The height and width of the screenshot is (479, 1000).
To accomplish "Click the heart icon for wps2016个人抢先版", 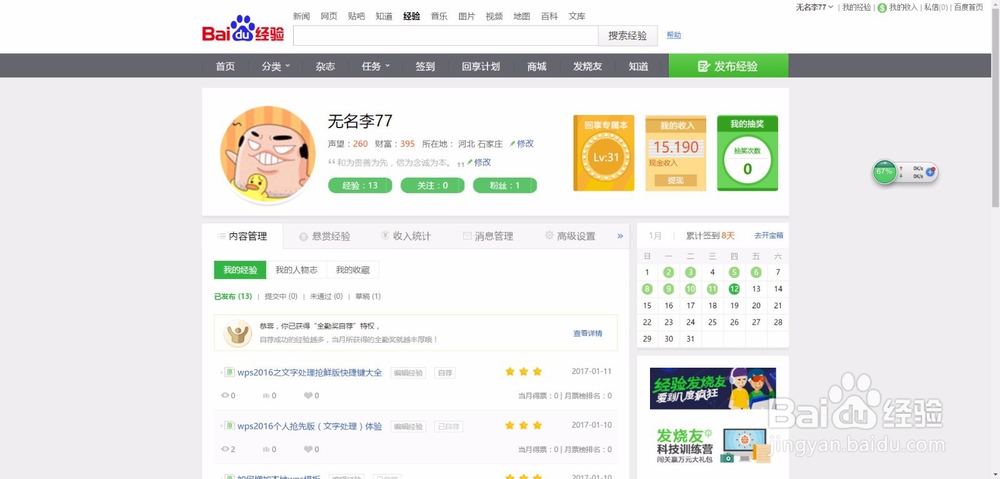I will pos(308,449).
